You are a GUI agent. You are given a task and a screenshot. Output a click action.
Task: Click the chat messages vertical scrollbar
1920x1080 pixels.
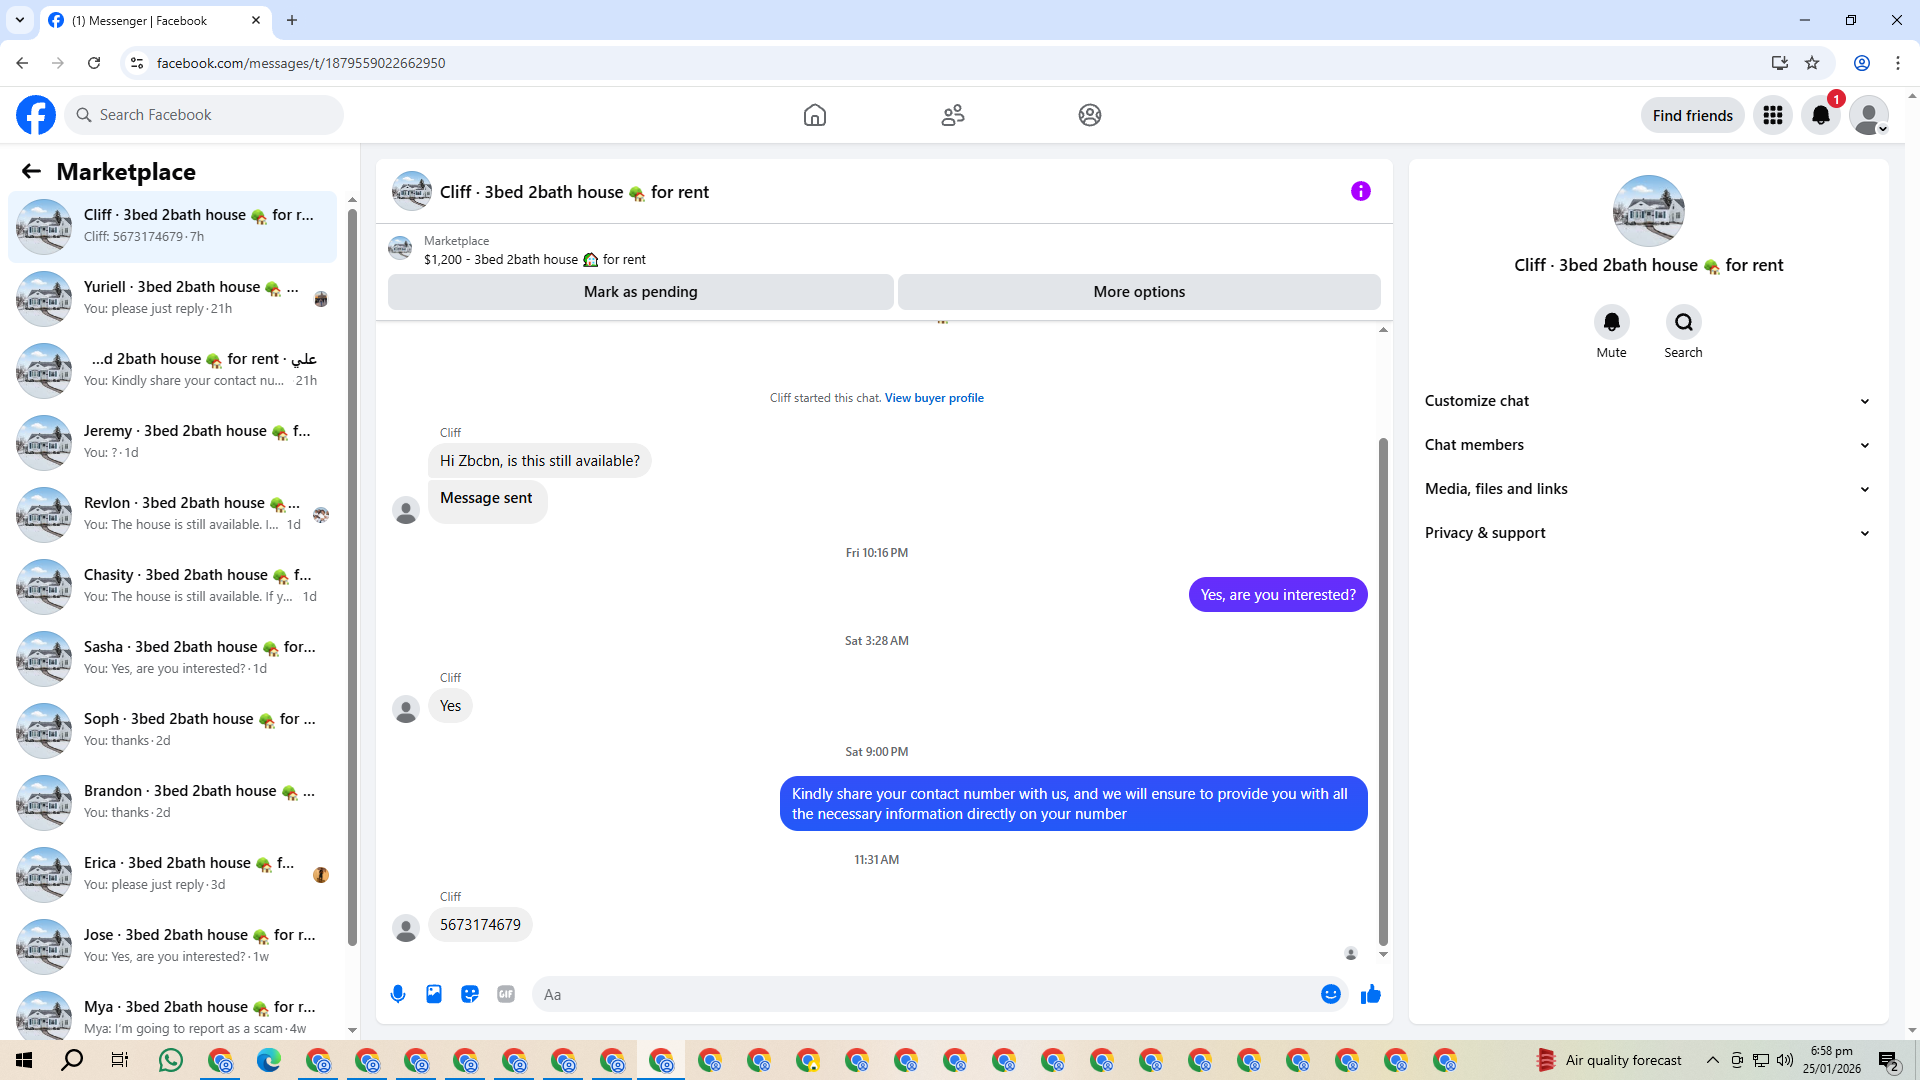1383,690
